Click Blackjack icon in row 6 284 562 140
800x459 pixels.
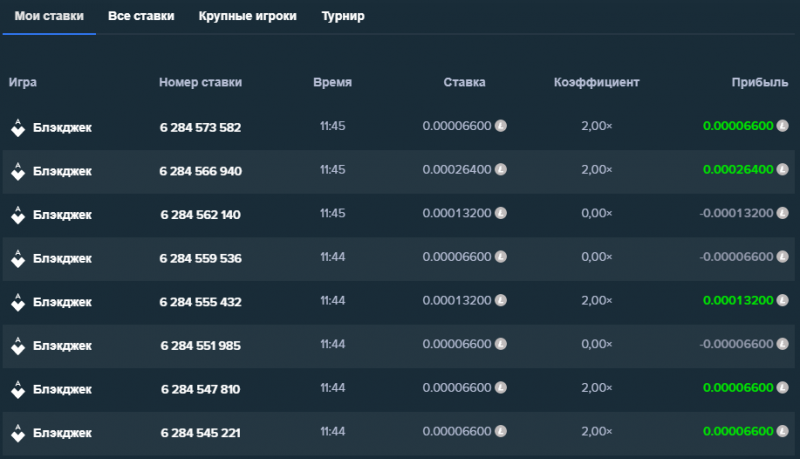click(x=18, y=215)
